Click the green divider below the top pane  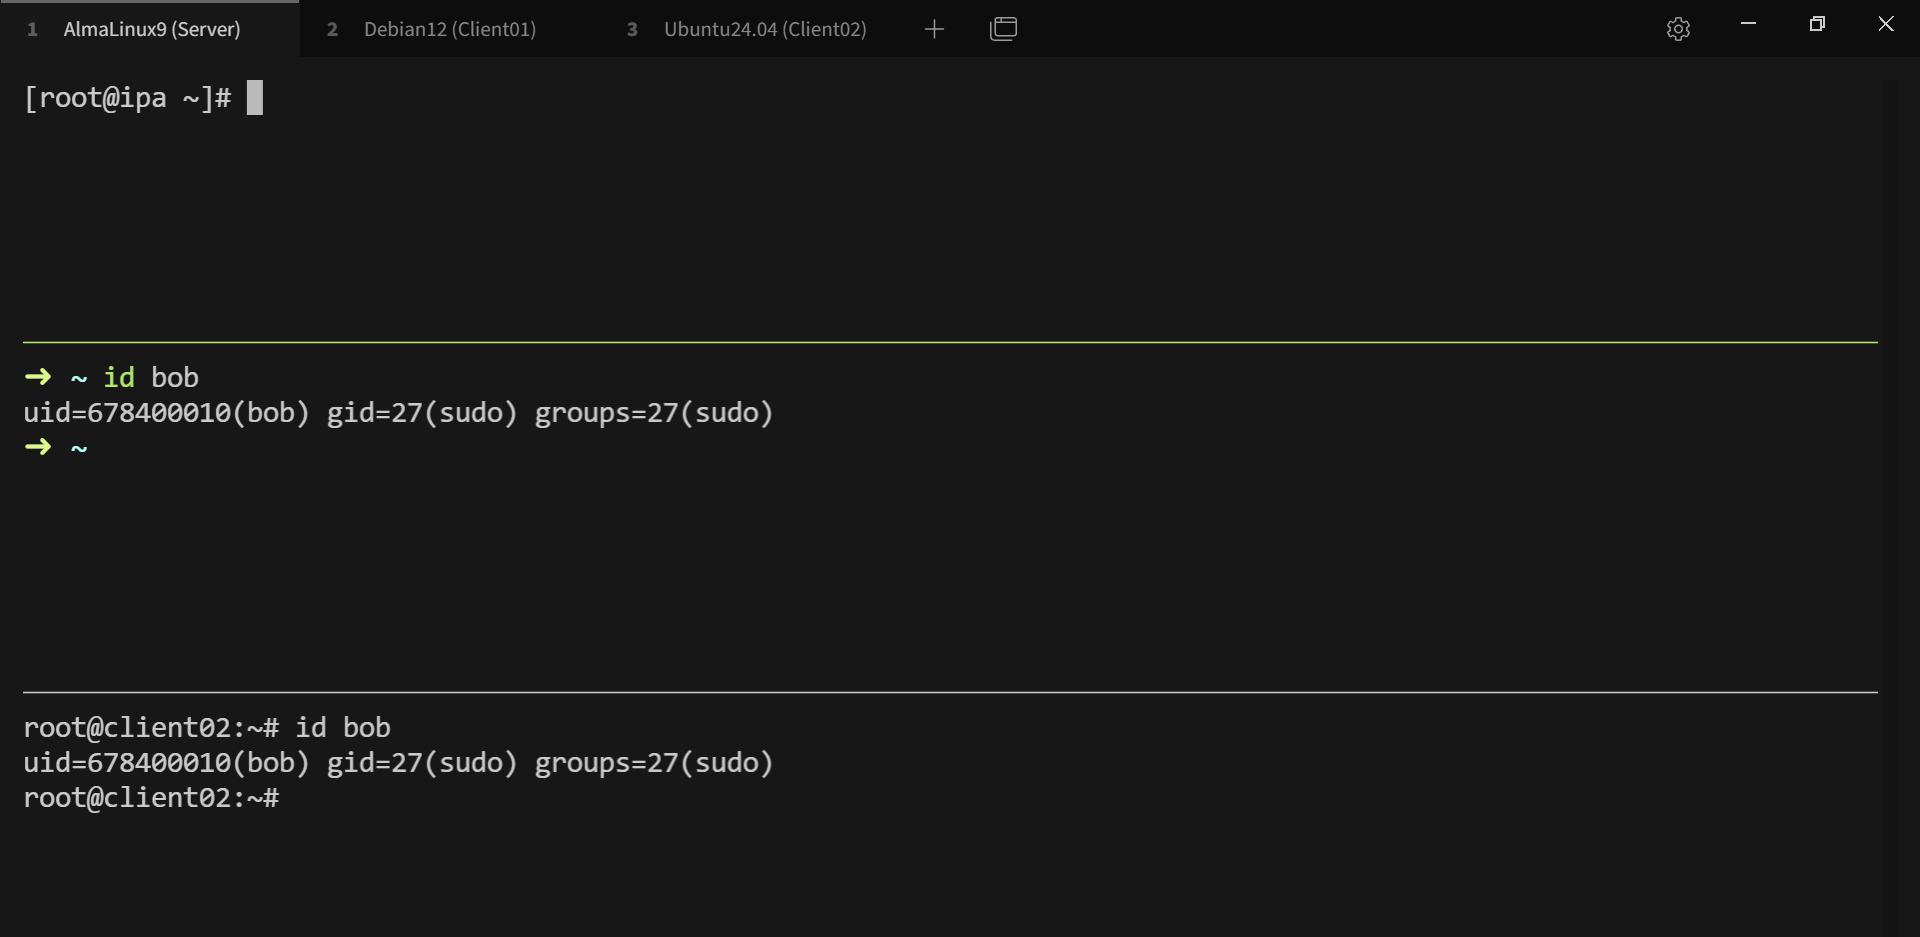click(x=950, y=342)
